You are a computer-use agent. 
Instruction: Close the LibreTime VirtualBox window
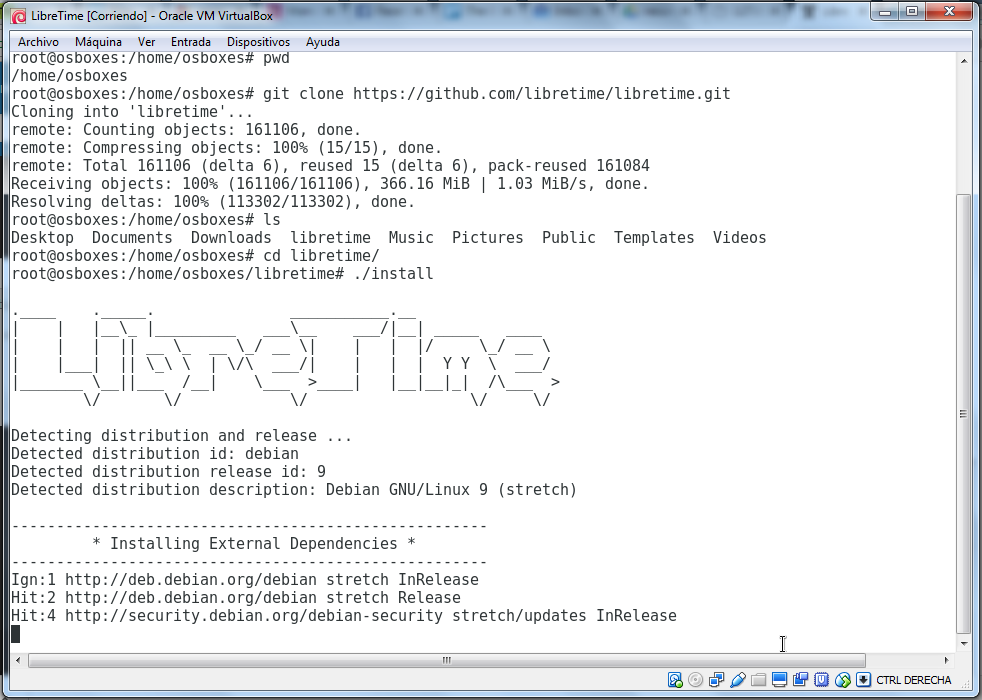tap(950, 12)
